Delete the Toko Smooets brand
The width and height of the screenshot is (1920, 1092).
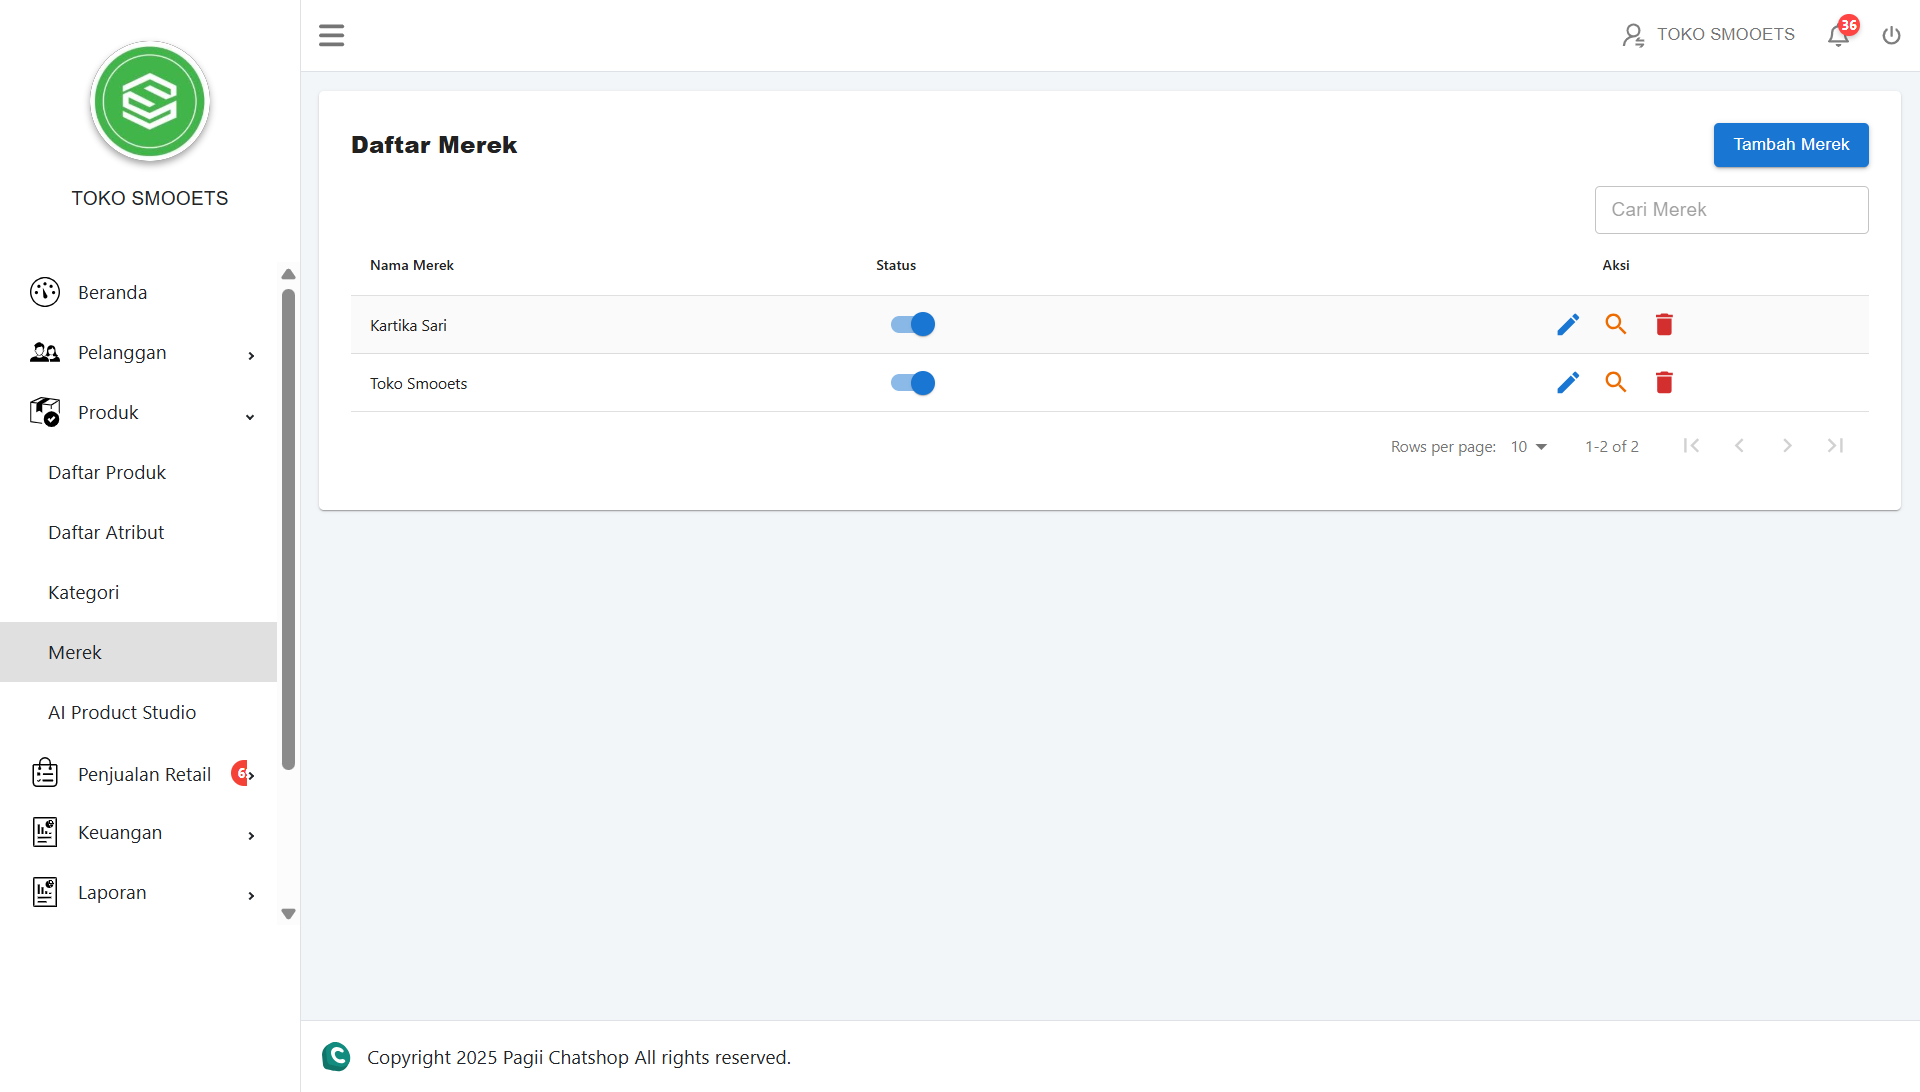[x=1664, y=382]
